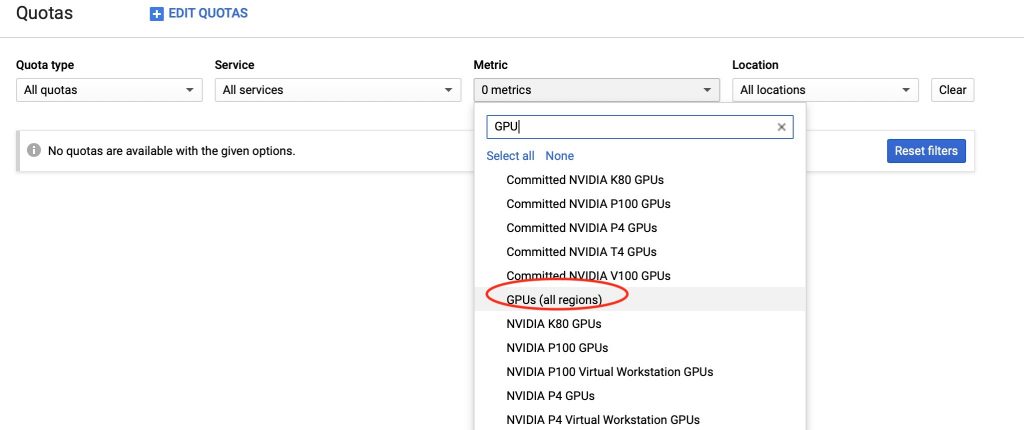Click the info icon in the notice bar
Image resolution: width=1024 pixels, height=430 pixels.
point(34,150)
